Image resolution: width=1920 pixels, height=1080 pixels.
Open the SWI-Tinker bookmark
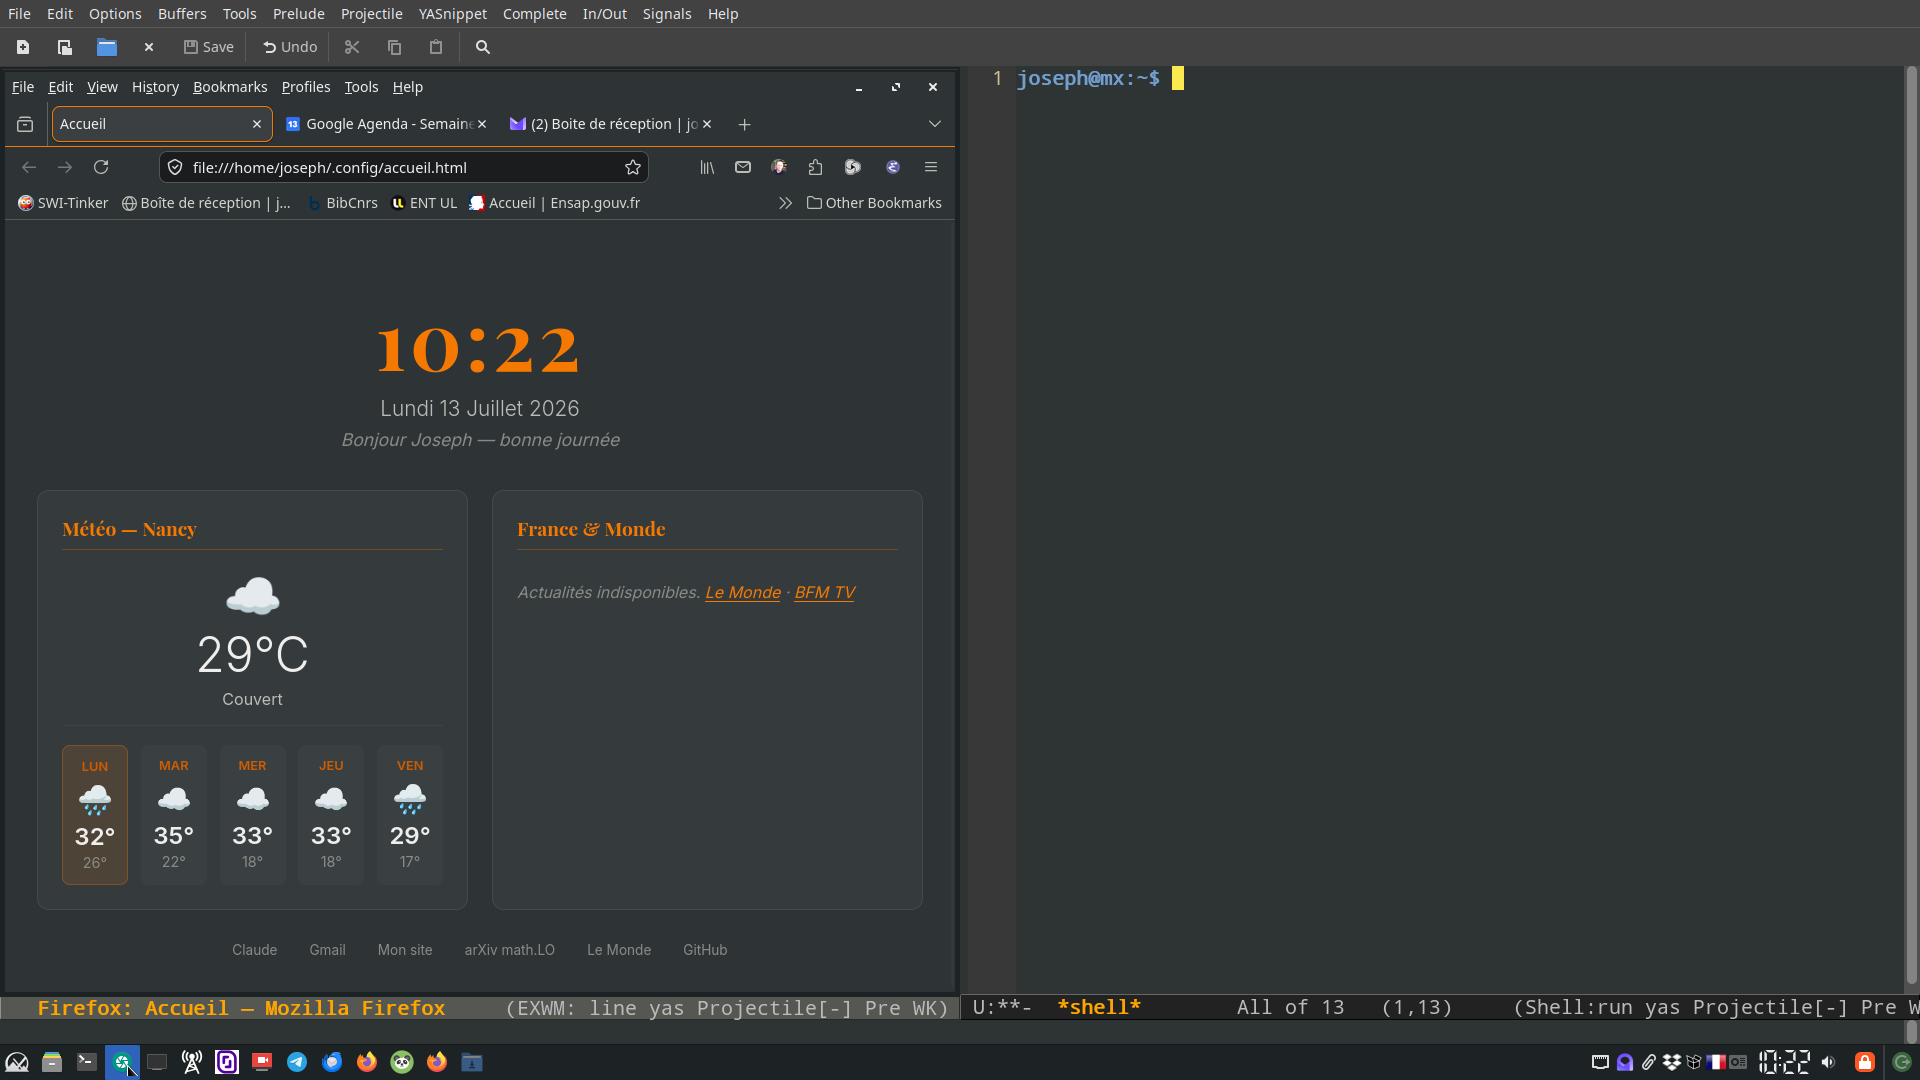63,203
